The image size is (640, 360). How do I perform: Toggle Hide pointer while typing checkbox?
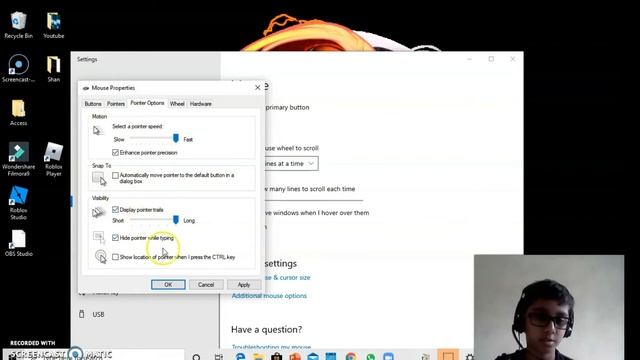tap(116, 238)
